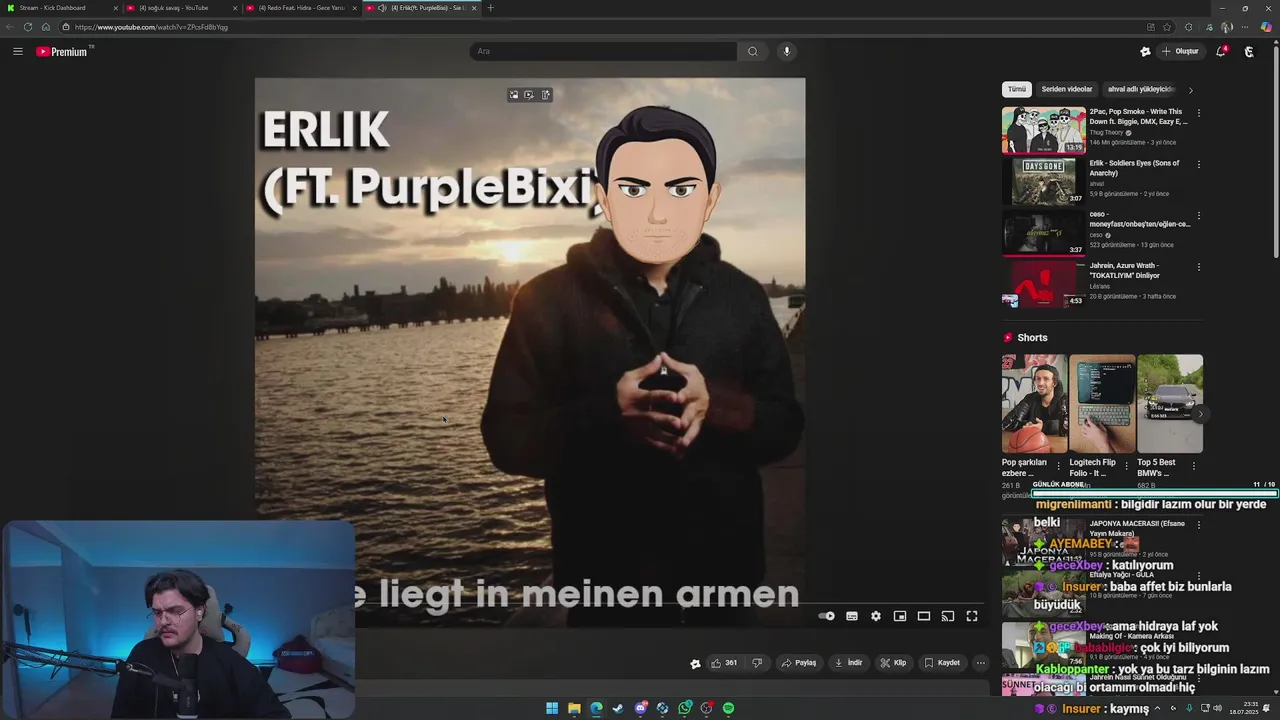Viewport: 1280px width, 720px height.
Task: Click star-shaped icon beside Oluştur
Action: pos(1145,51)
